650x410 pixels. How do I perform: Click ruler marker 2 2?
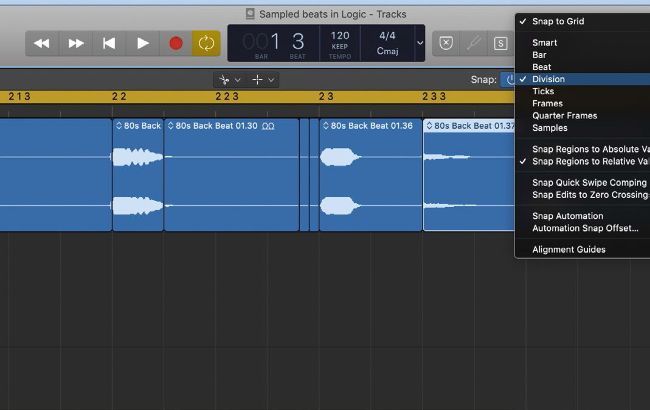click(x=119, y=97)
